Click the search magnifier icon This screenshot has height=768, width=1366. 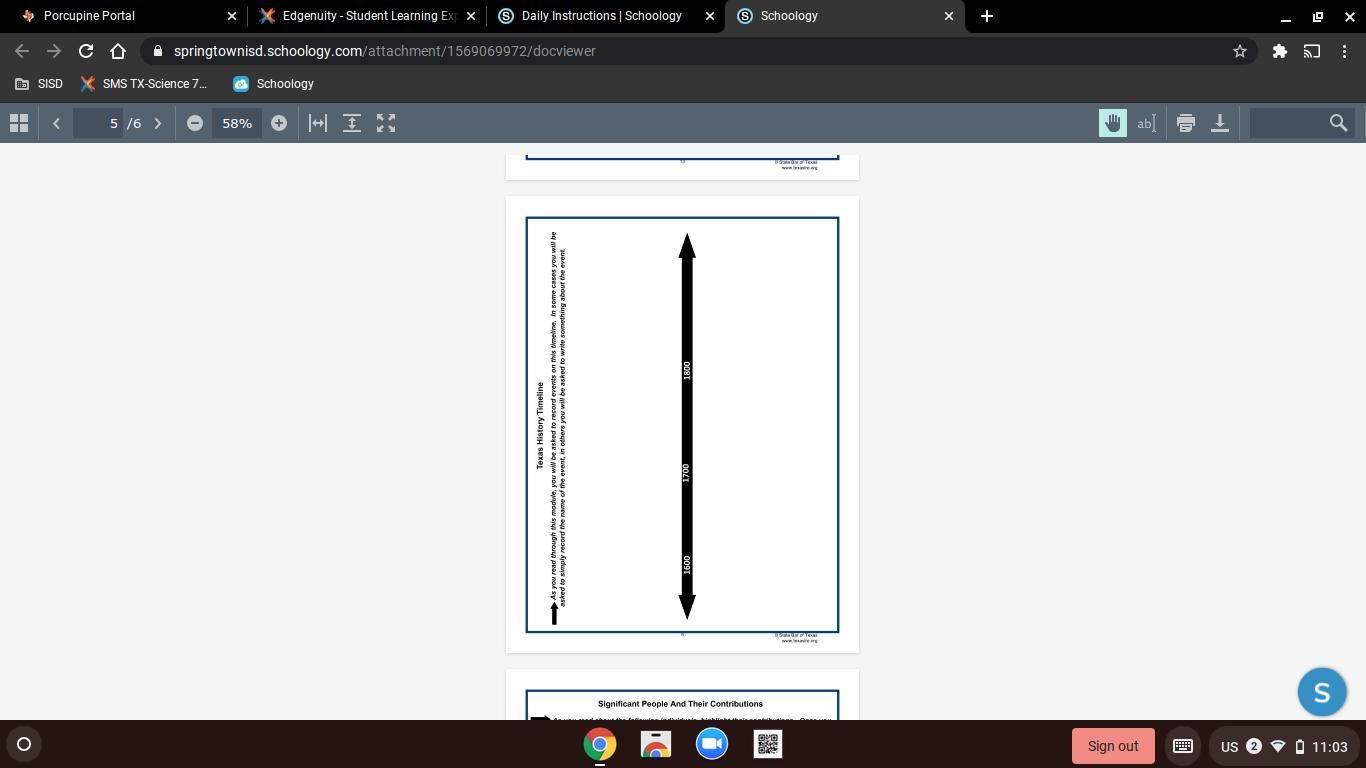1338,123
